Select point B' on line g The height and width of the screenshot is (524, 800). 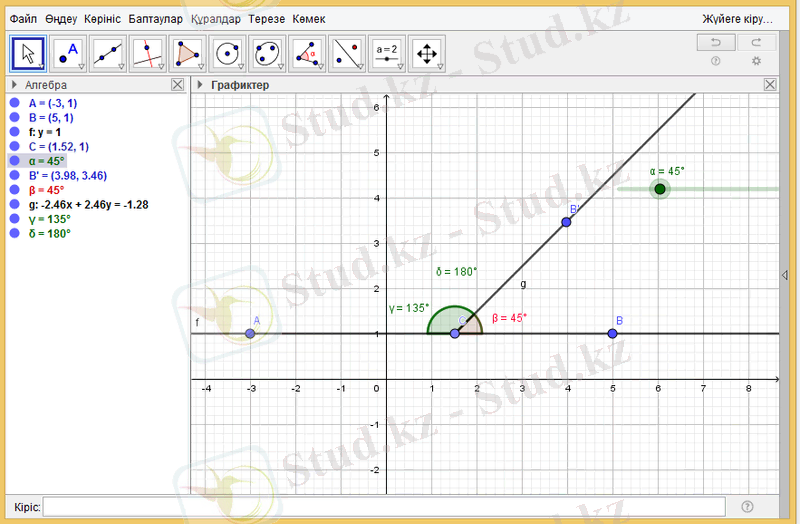click(566, 222)
